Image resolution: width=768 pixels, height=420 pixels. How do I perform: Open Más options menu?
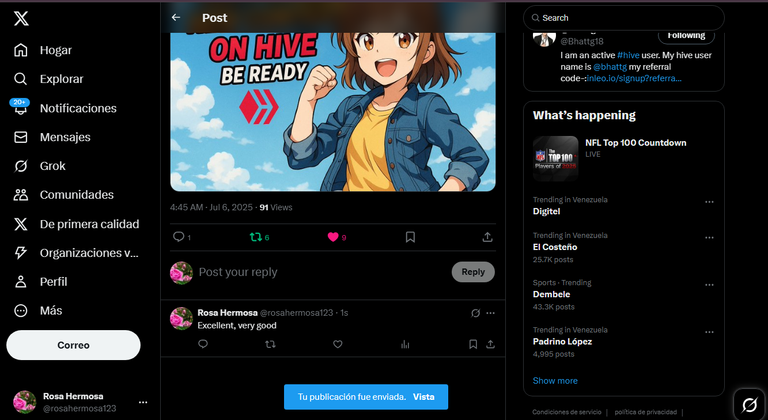click(x=38, y=311)
